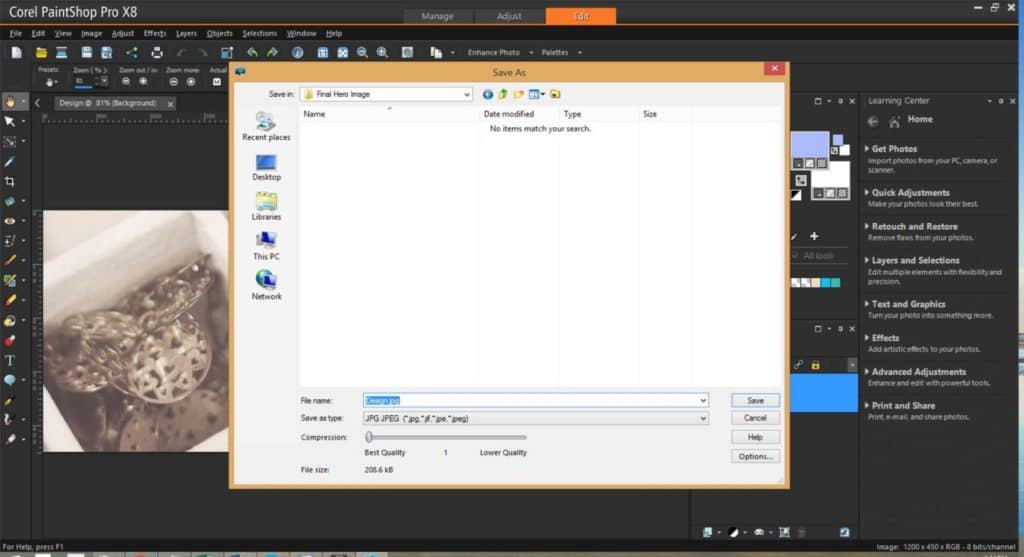Select the Text tool in left toolbar
The width and height of the screenshot is (1024, 557).
pyautogui.click(x=10, y=360)
